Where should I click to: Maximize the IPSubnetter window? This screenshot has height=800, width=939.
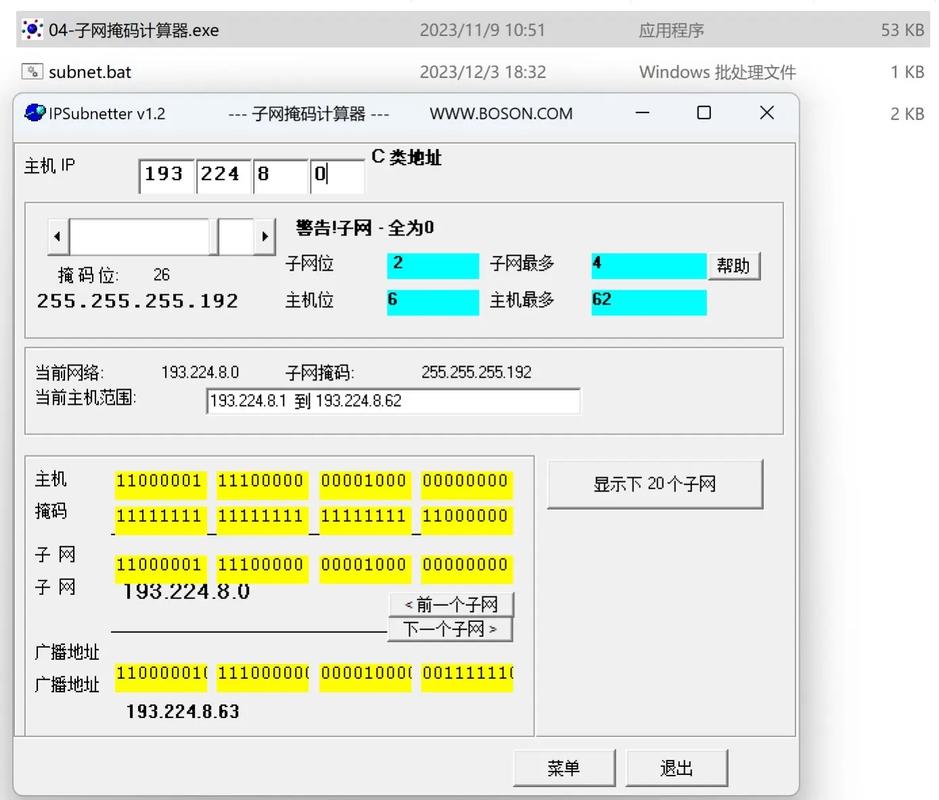pos(704,113)
